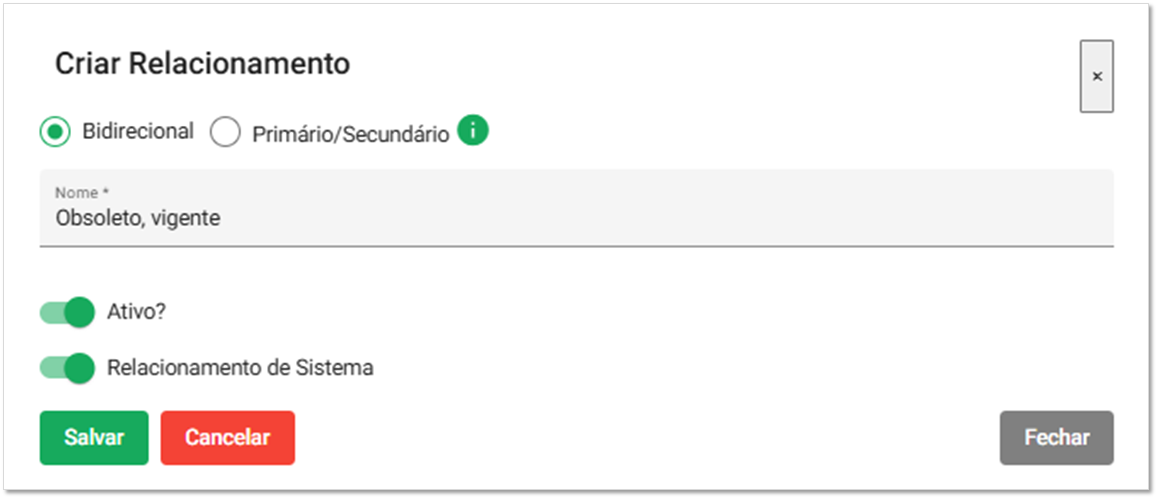Click the light green track of Relacionamento de Sistema switch

tap(52, 368)
